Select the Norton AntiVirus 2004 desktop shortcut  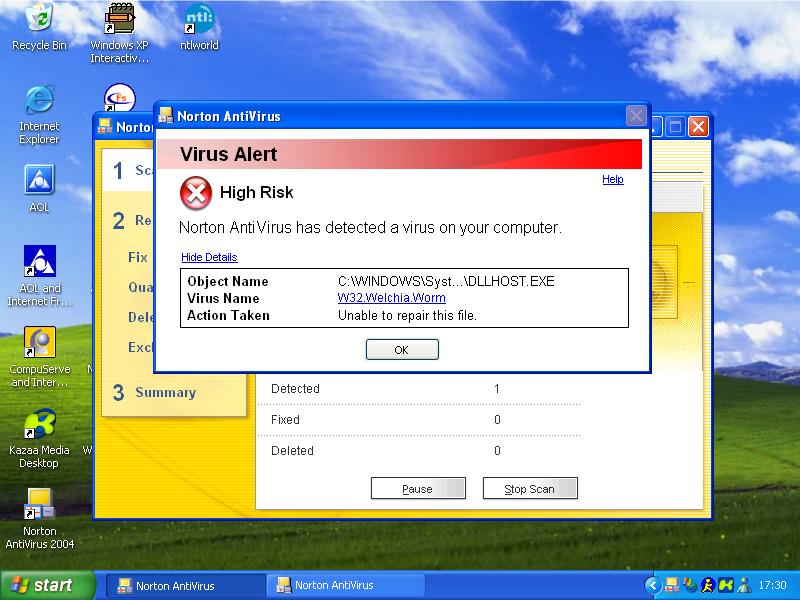pos(39,518)
